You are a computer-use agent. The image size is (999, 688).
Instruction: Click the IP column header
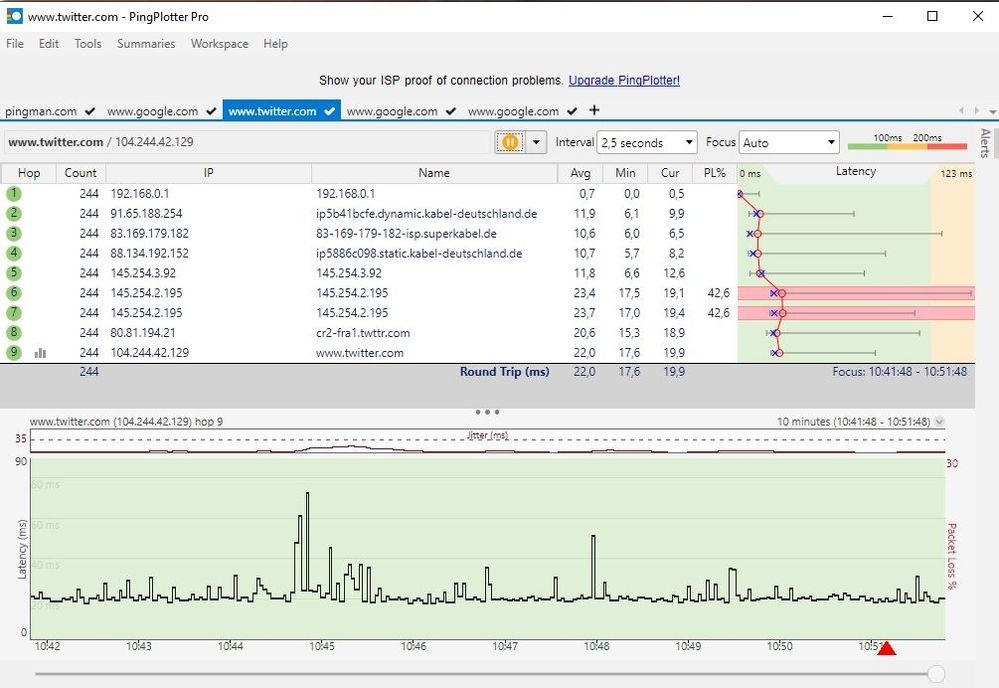point(208,173)
